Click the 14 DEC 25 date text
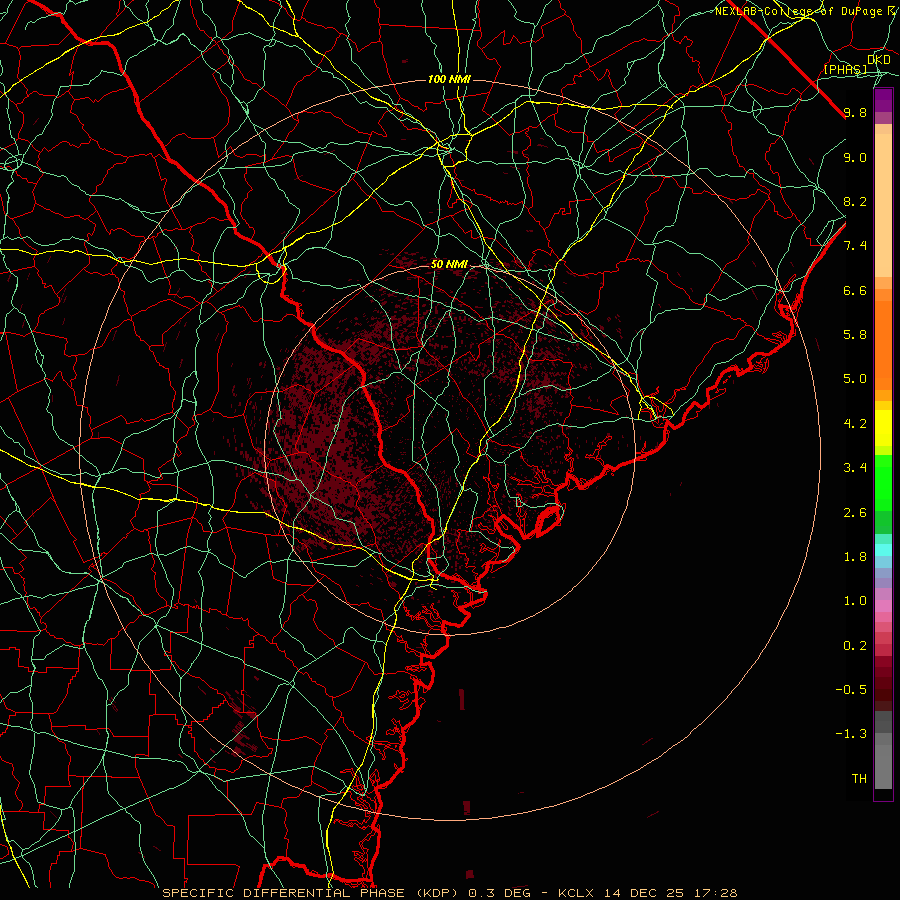 tap(645, 893)
